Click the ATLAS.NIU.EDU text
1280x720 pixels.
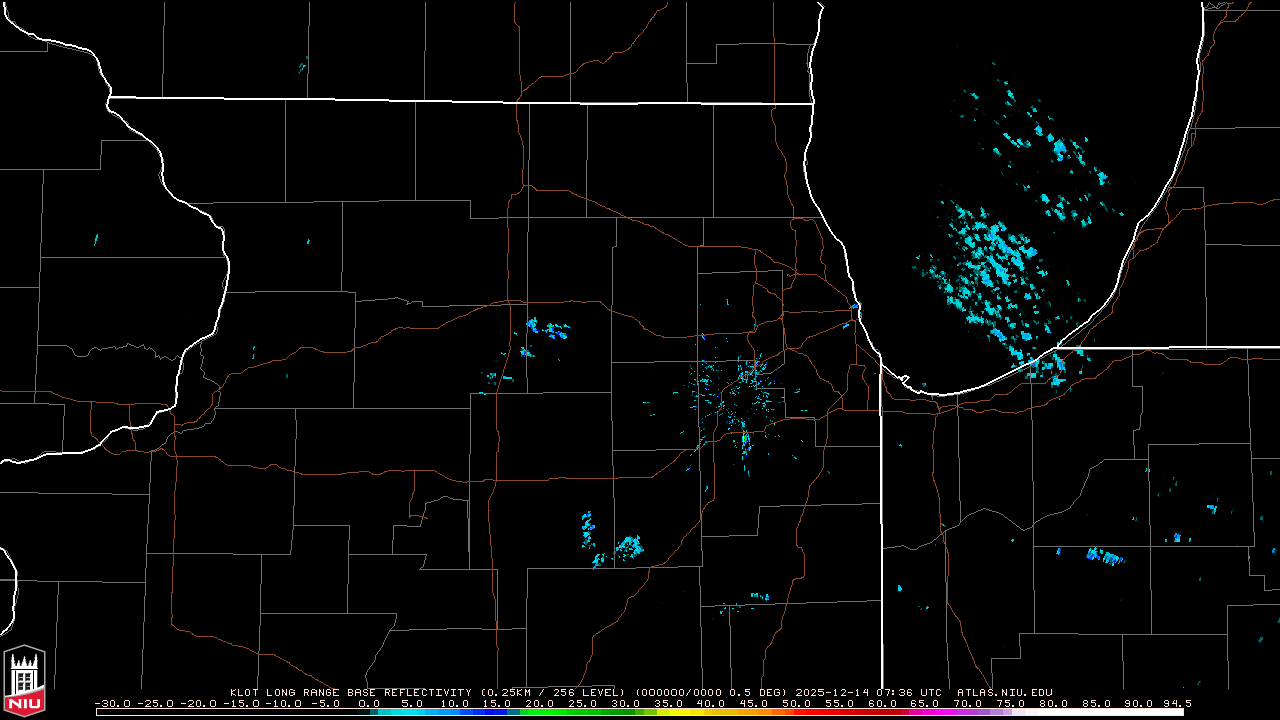(1004, 692)
